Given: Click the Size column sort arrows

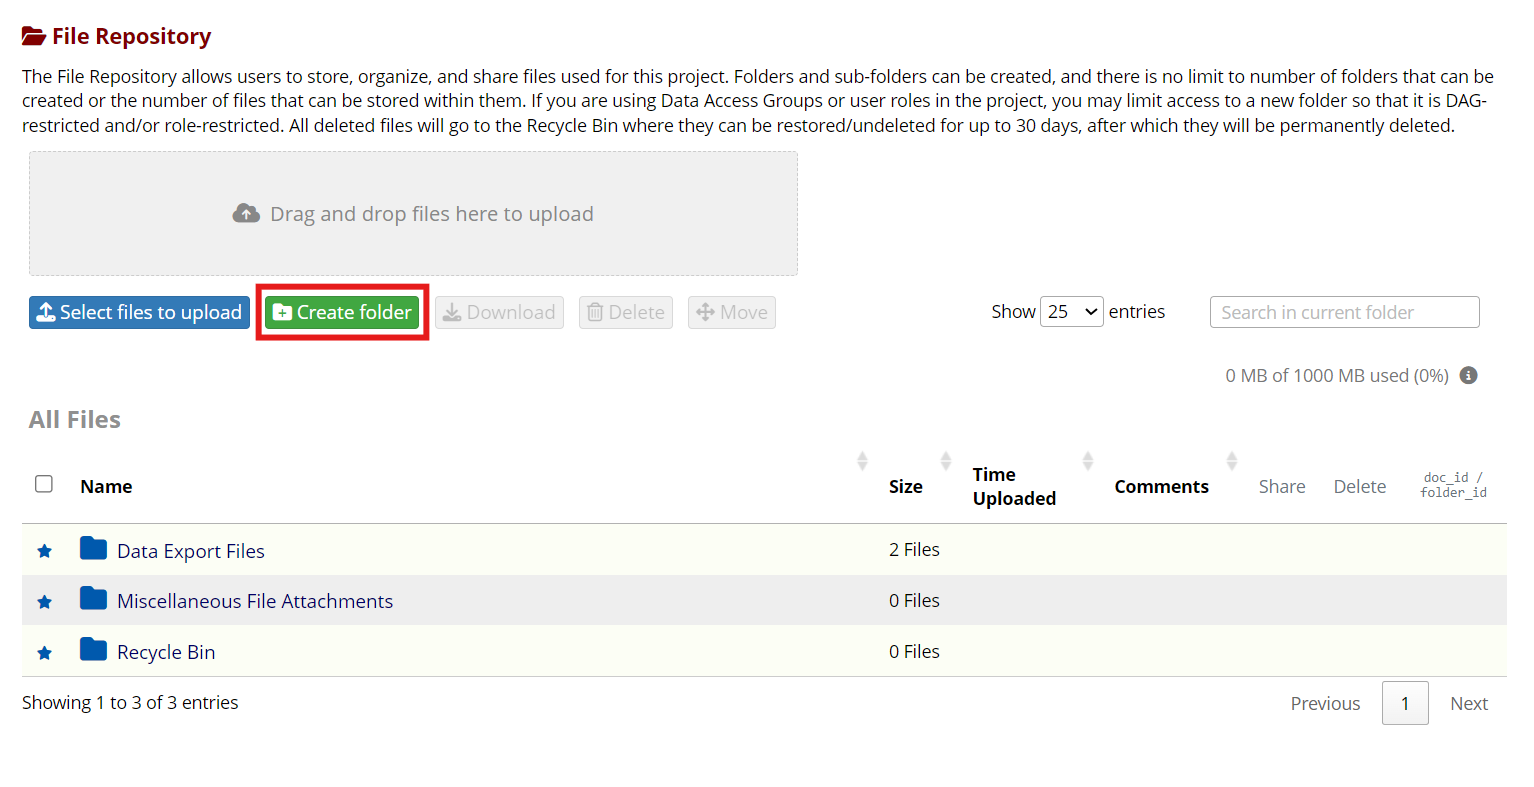Looking at the screenshot, I should 945,461.
